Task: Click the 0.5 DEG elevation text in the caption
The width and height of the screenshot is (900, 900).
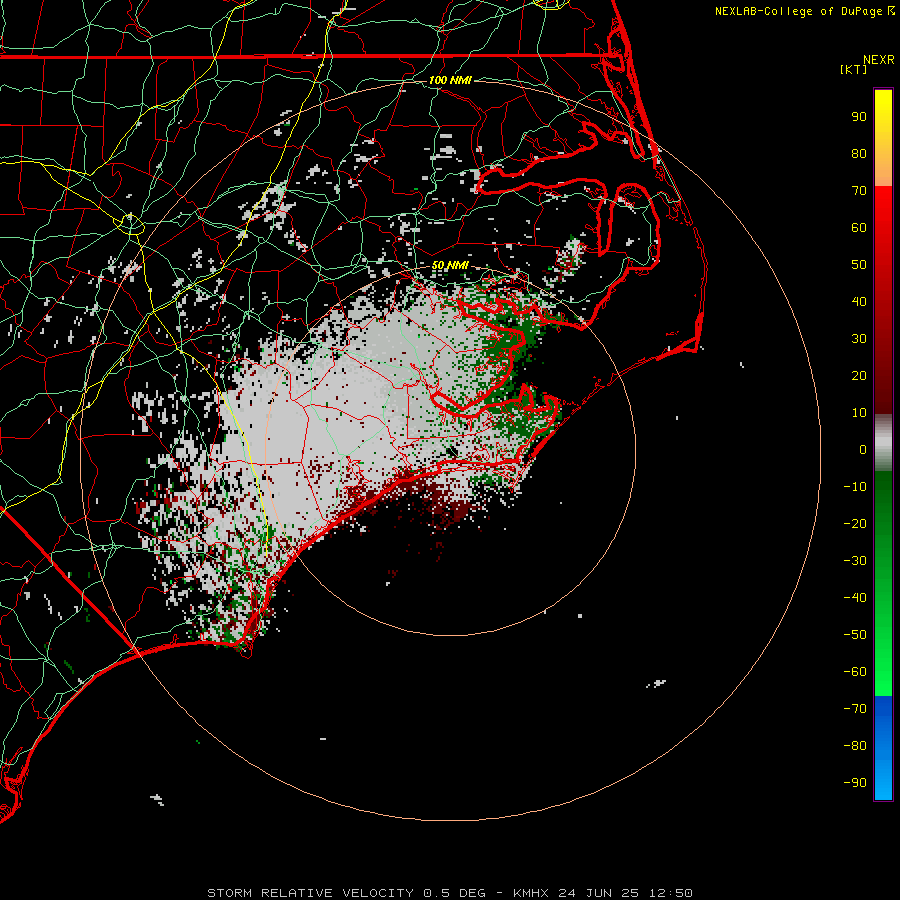Action: [x=455, y=893]
